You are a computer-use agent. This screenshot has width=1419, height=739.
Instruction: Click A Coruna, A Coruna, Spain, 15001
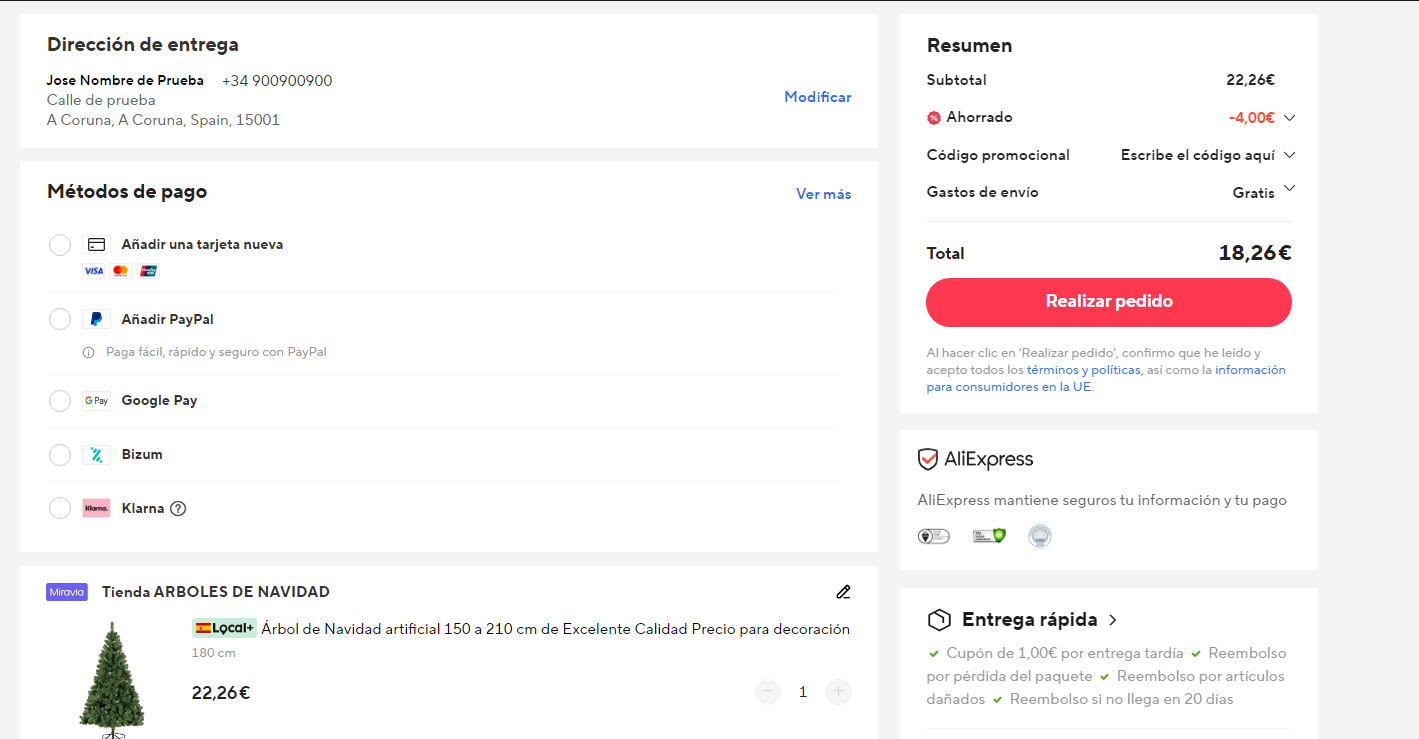point(163,120)
